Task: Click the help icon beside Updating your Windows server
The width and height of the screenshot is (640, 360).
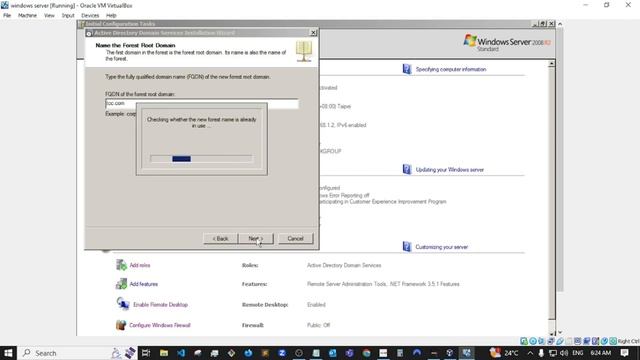Action: click(407, 169)
